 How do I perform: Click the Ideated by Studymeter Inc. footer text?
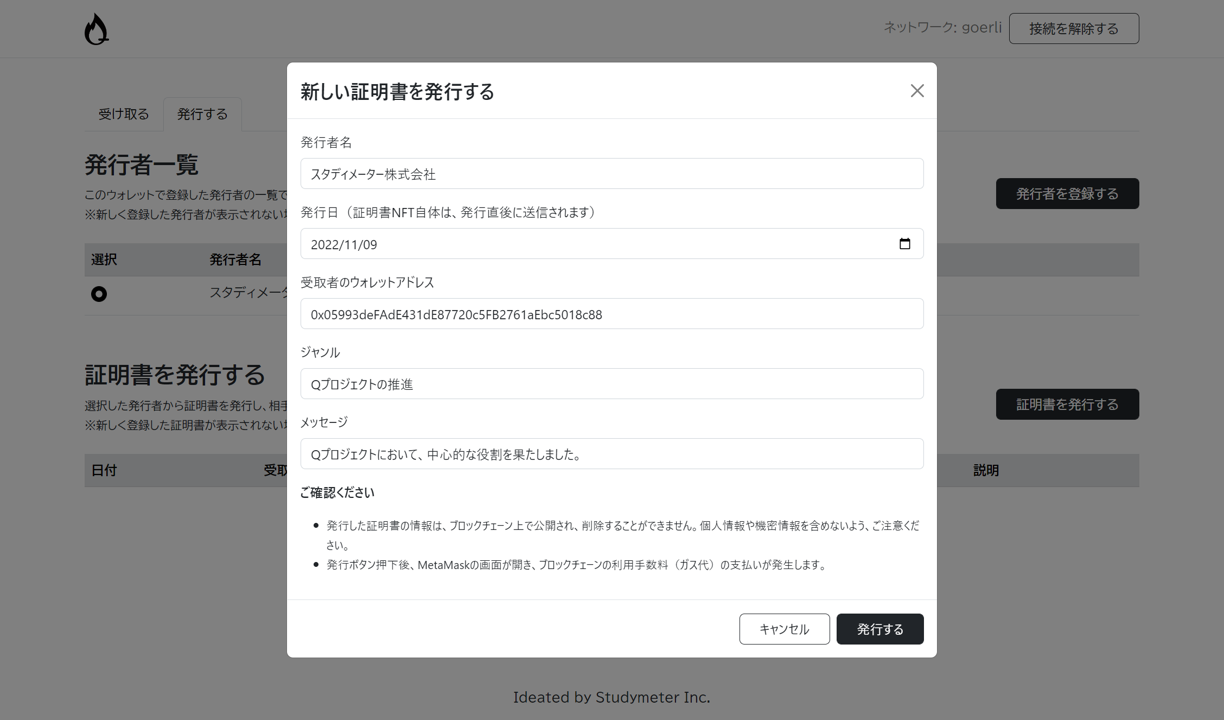coord(612,697)
